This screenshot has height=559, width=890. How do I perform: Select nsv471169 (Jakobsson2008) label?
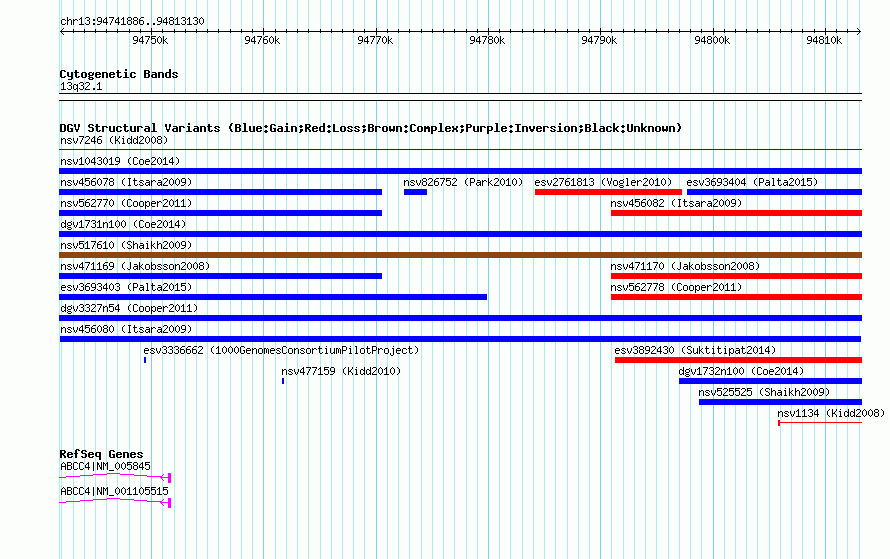pos(135,266)
